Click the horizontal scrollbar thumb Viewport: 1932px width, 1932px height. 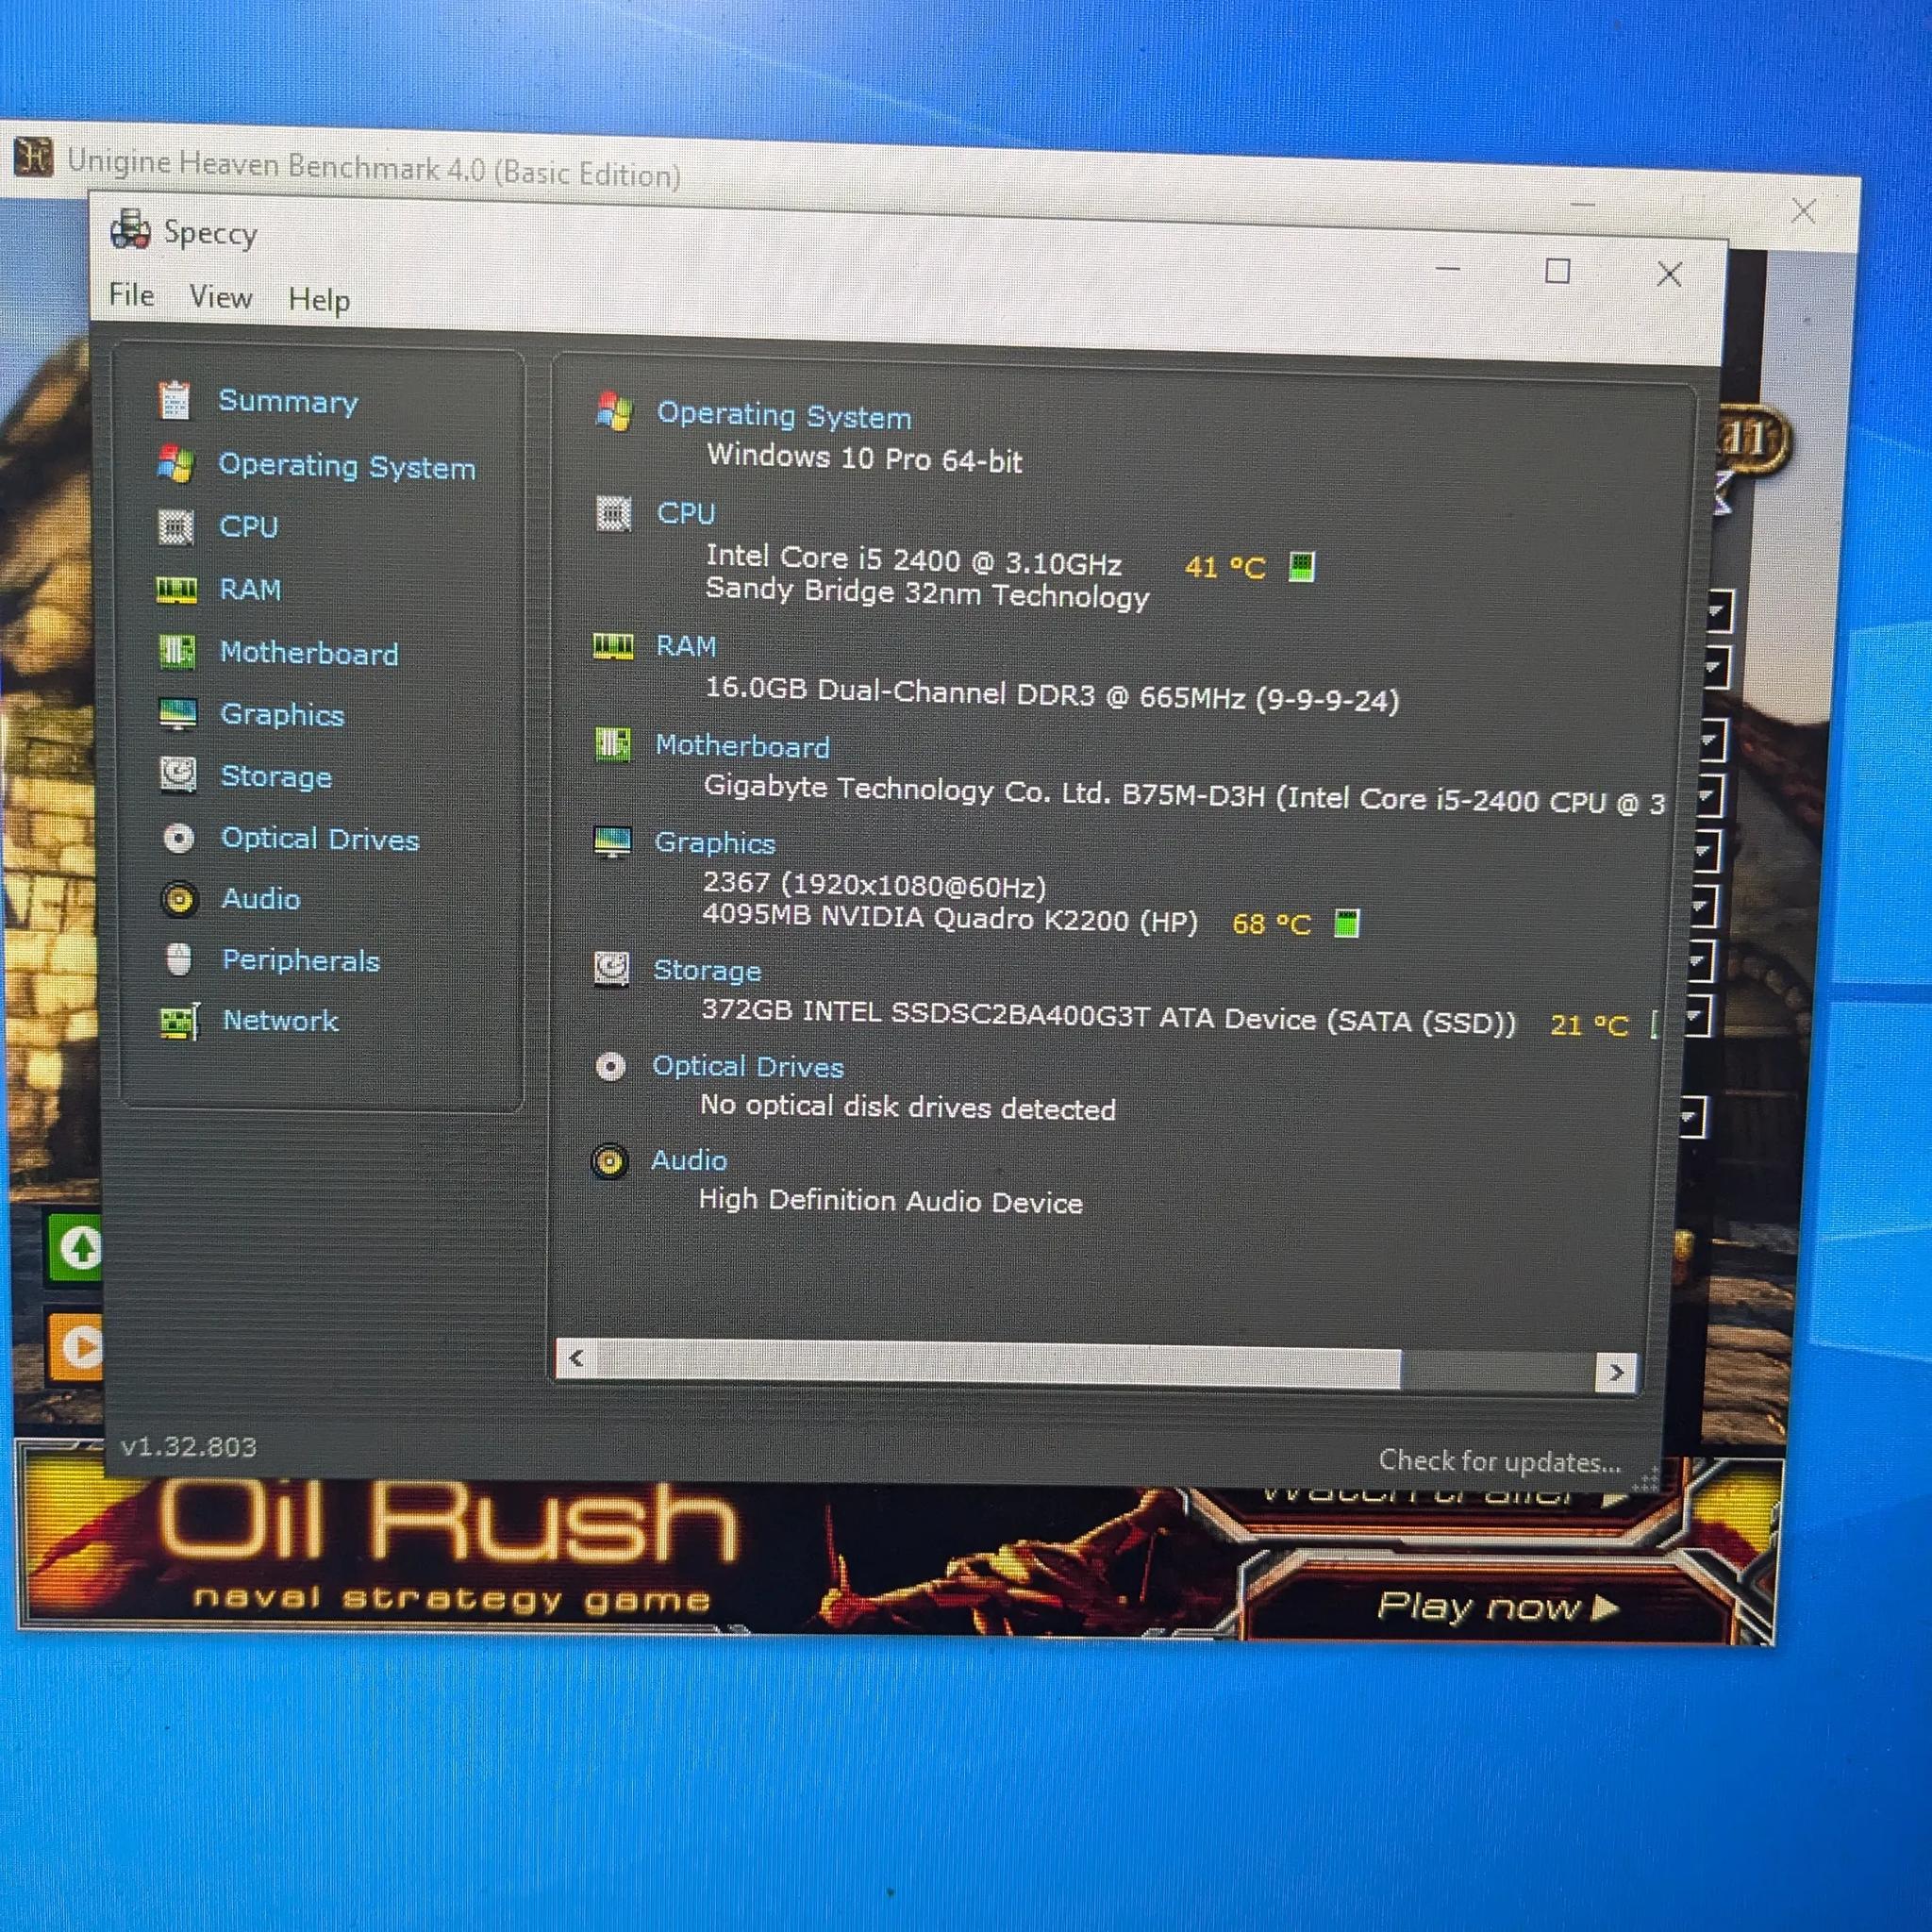998,1366
